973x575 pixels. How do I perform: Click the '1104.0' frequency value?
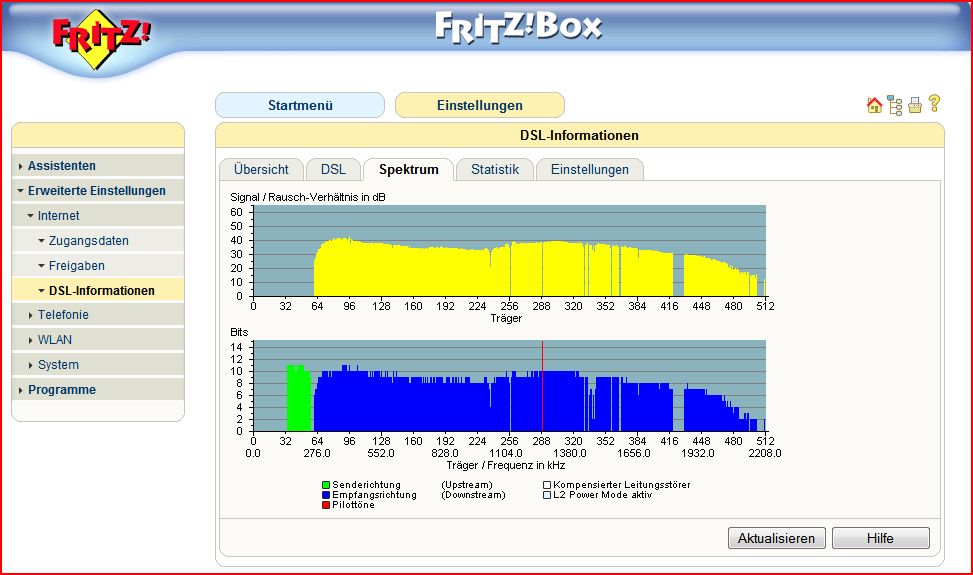506,453
